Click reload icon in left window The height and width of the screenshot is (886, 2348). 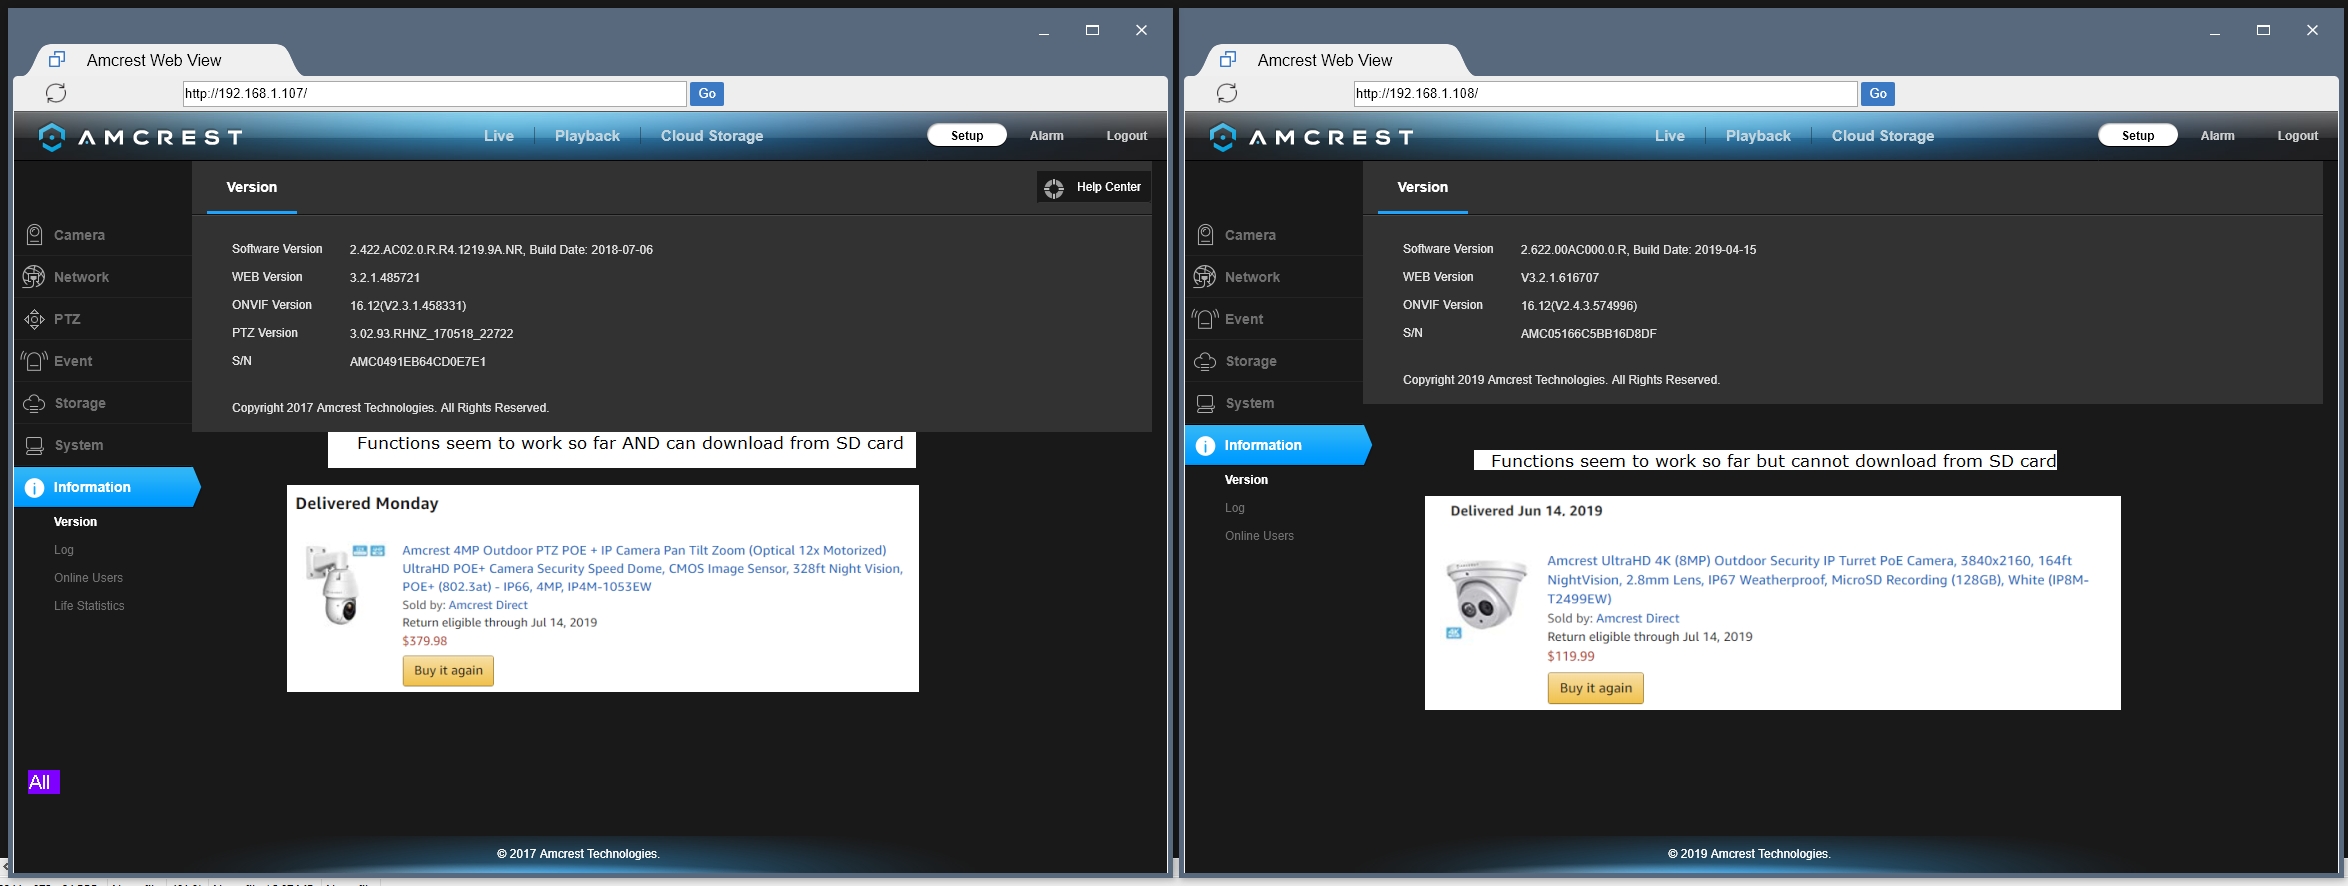56,93
